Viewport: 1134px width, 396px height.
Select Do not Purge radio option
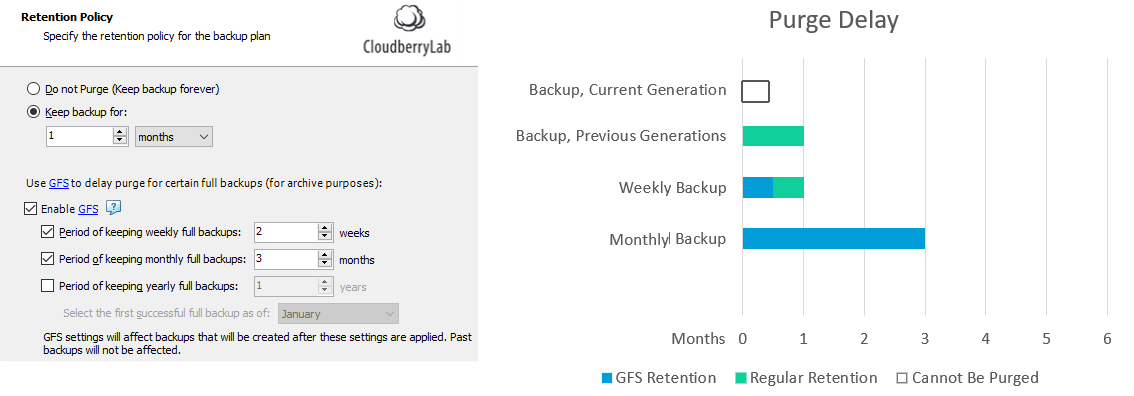click(33, 89)
